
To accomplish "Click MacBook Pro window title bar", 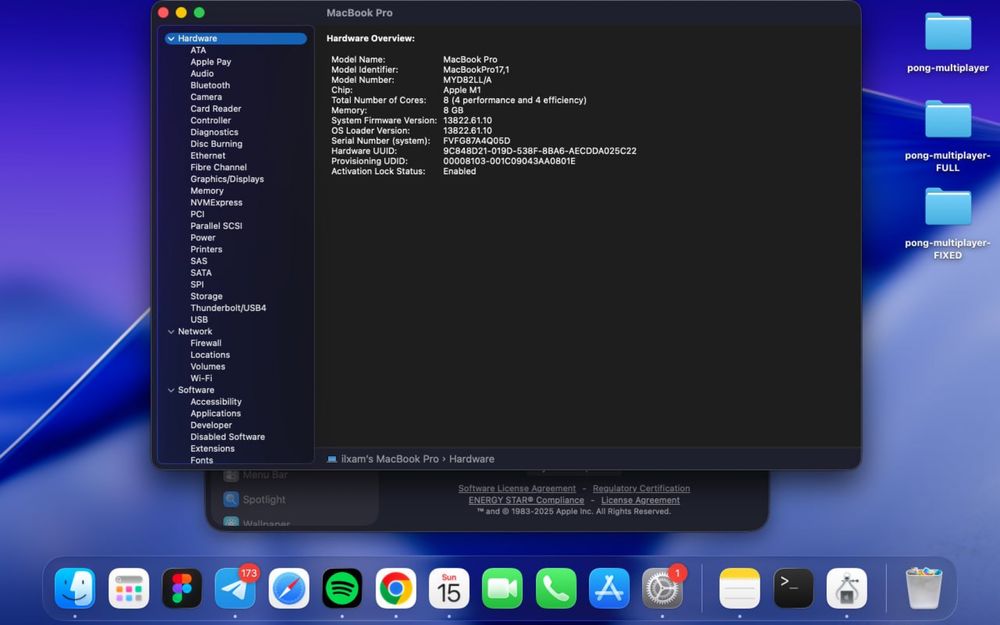I will click(x=359, y=13).
